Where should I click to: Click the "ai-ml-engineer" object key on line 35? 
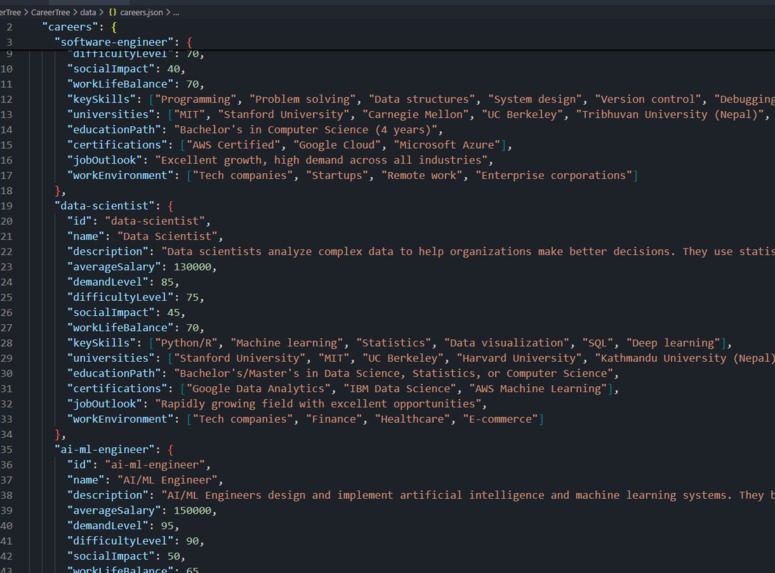104,449
